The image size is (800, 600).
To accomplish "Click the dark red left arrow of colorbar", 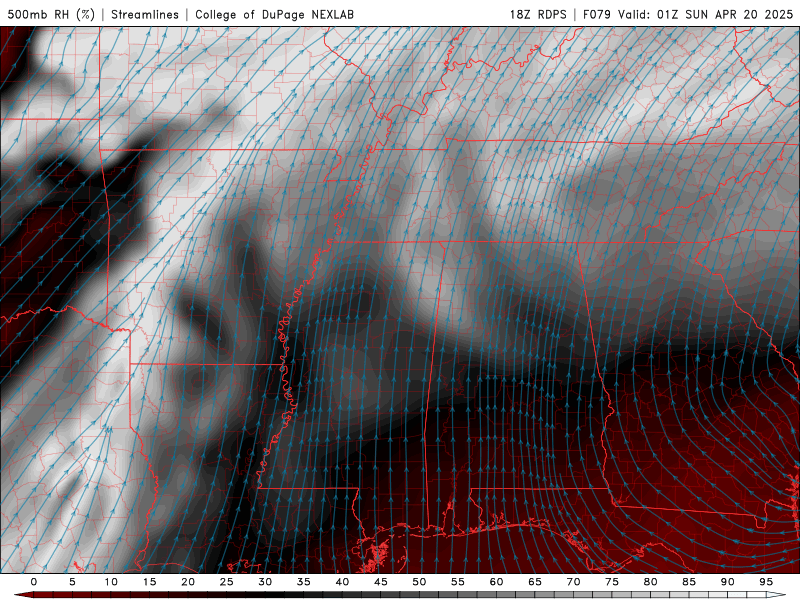I will [23, 595].
